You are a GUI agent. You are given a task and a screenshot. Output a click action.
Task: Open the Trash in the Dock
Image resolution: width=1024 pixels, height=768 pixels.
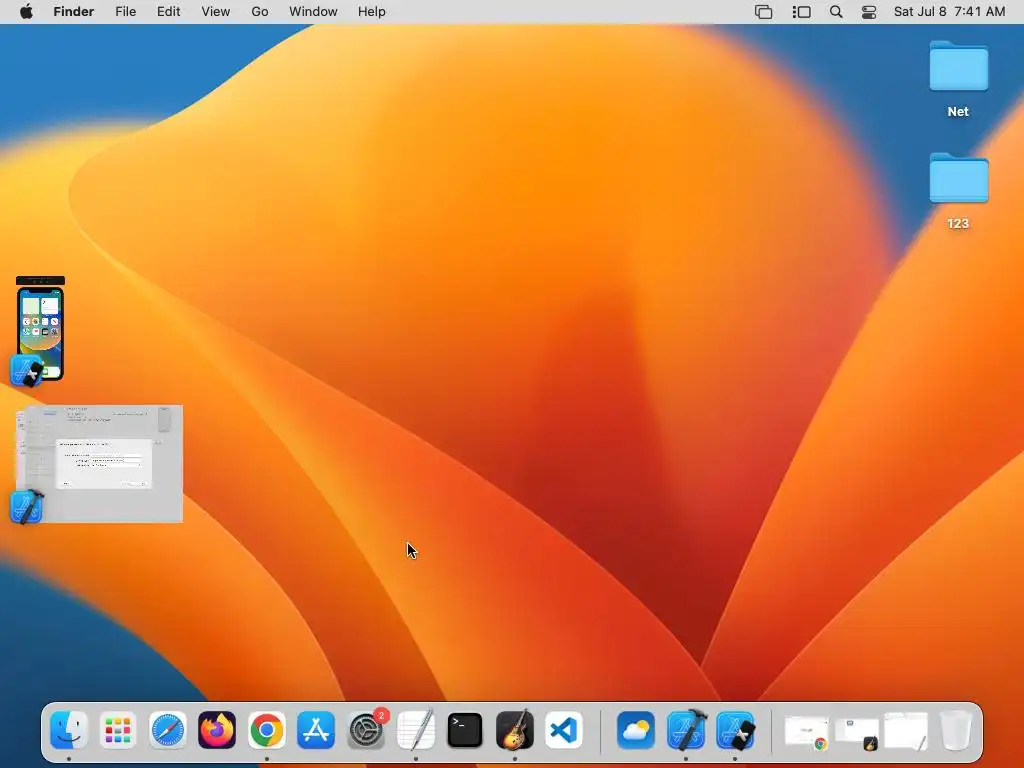click(x=955, y=730)
